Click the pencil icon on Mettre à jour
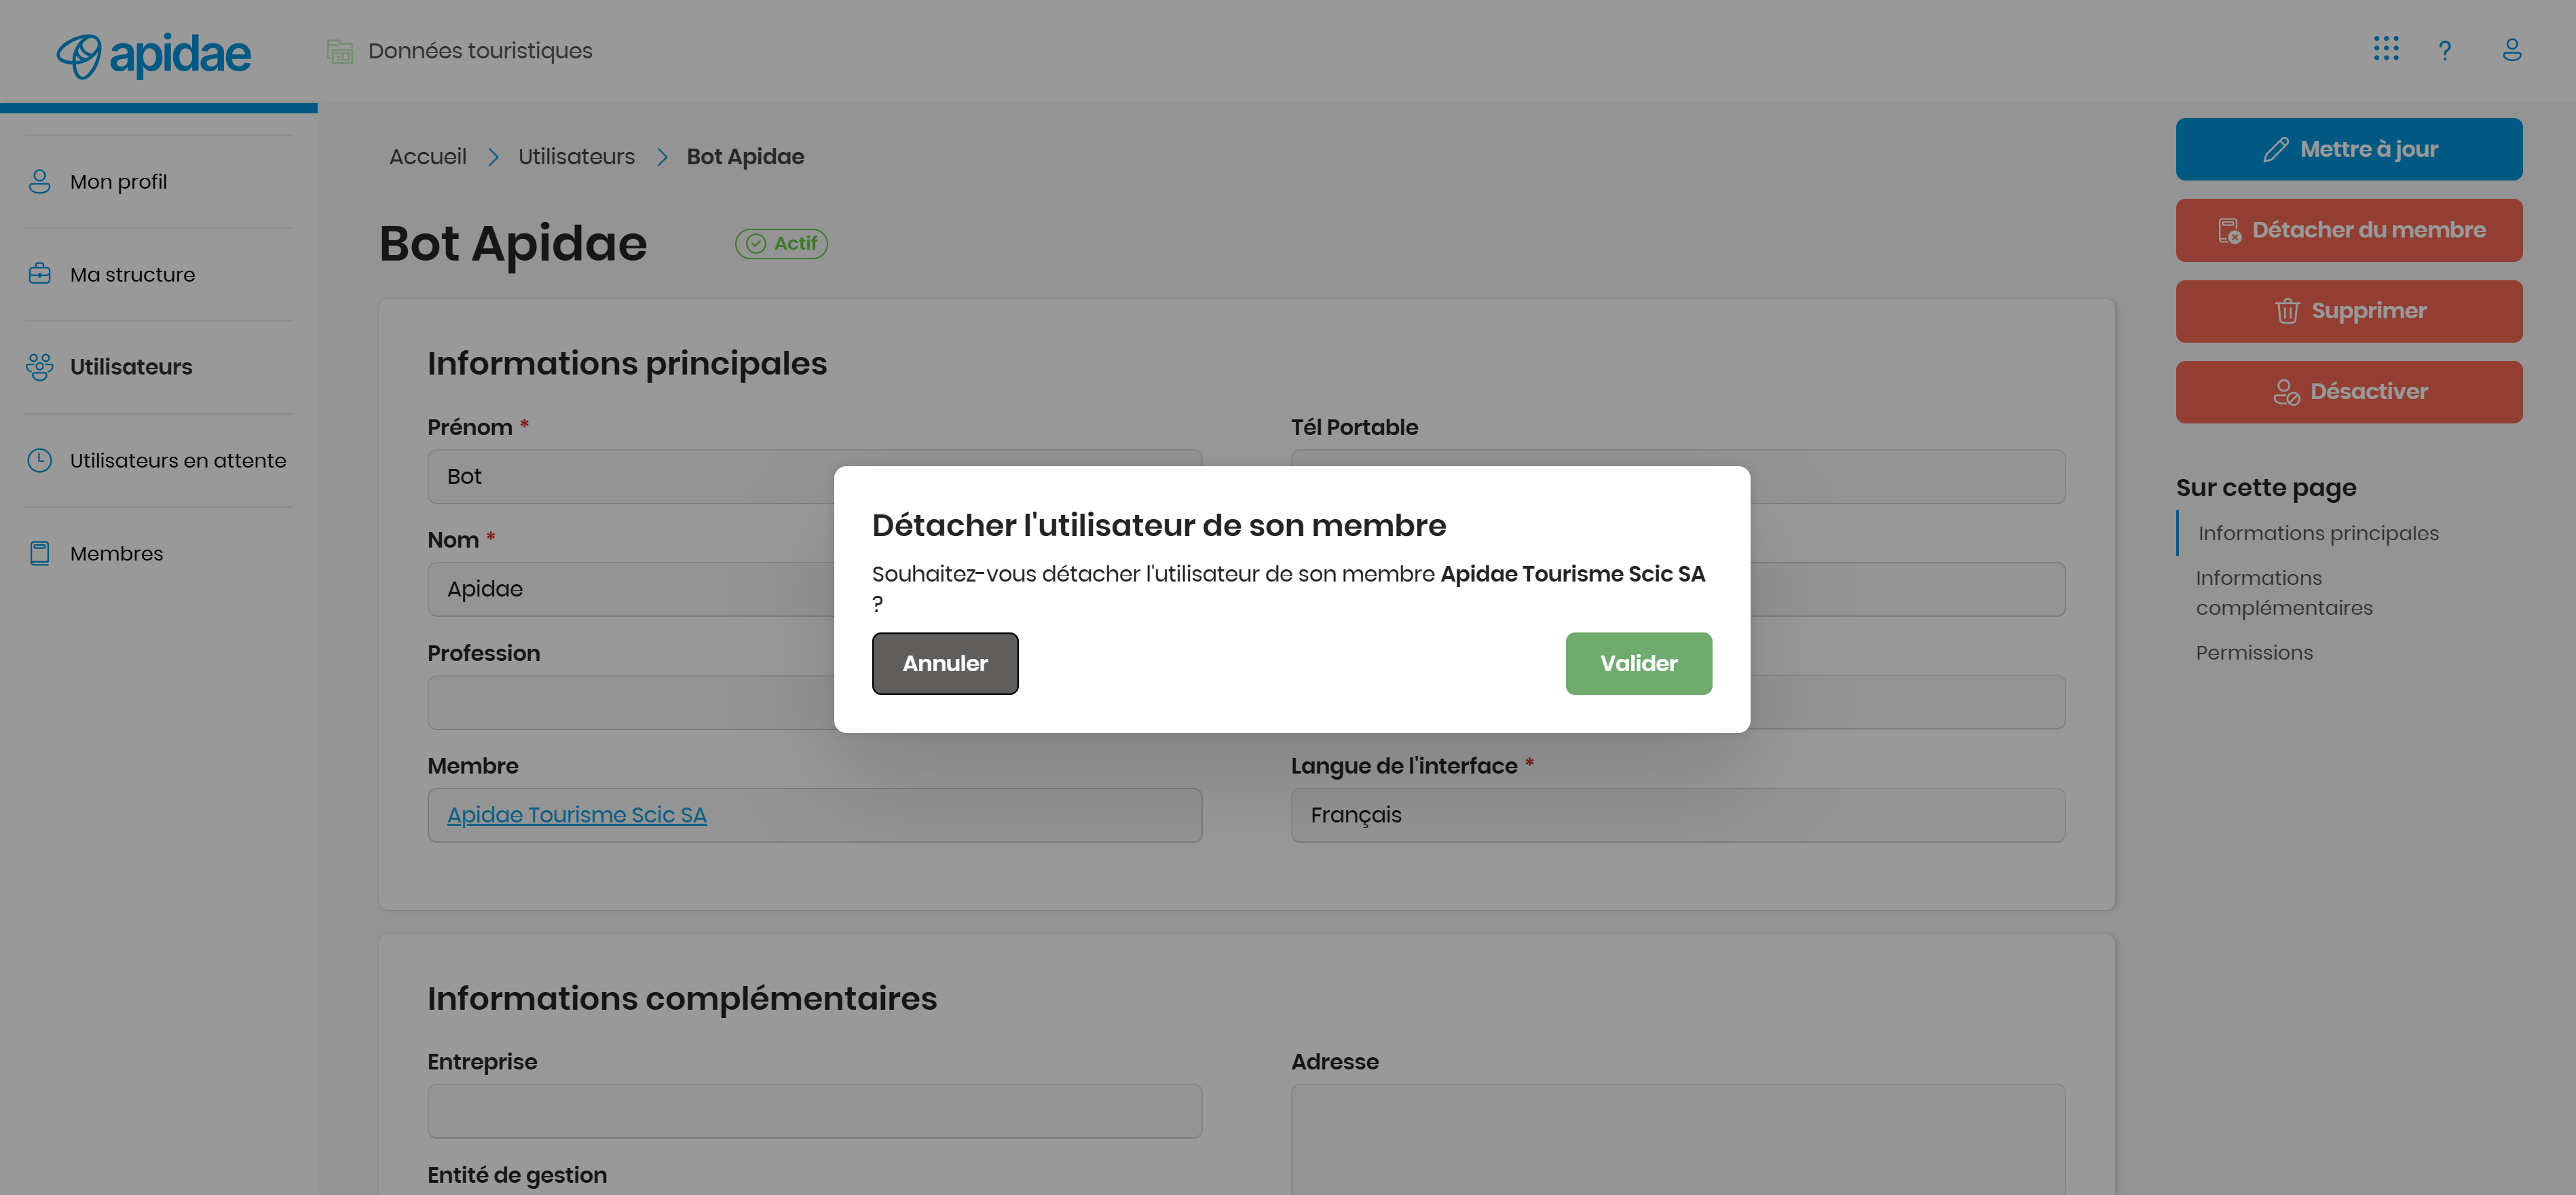 2275,150
